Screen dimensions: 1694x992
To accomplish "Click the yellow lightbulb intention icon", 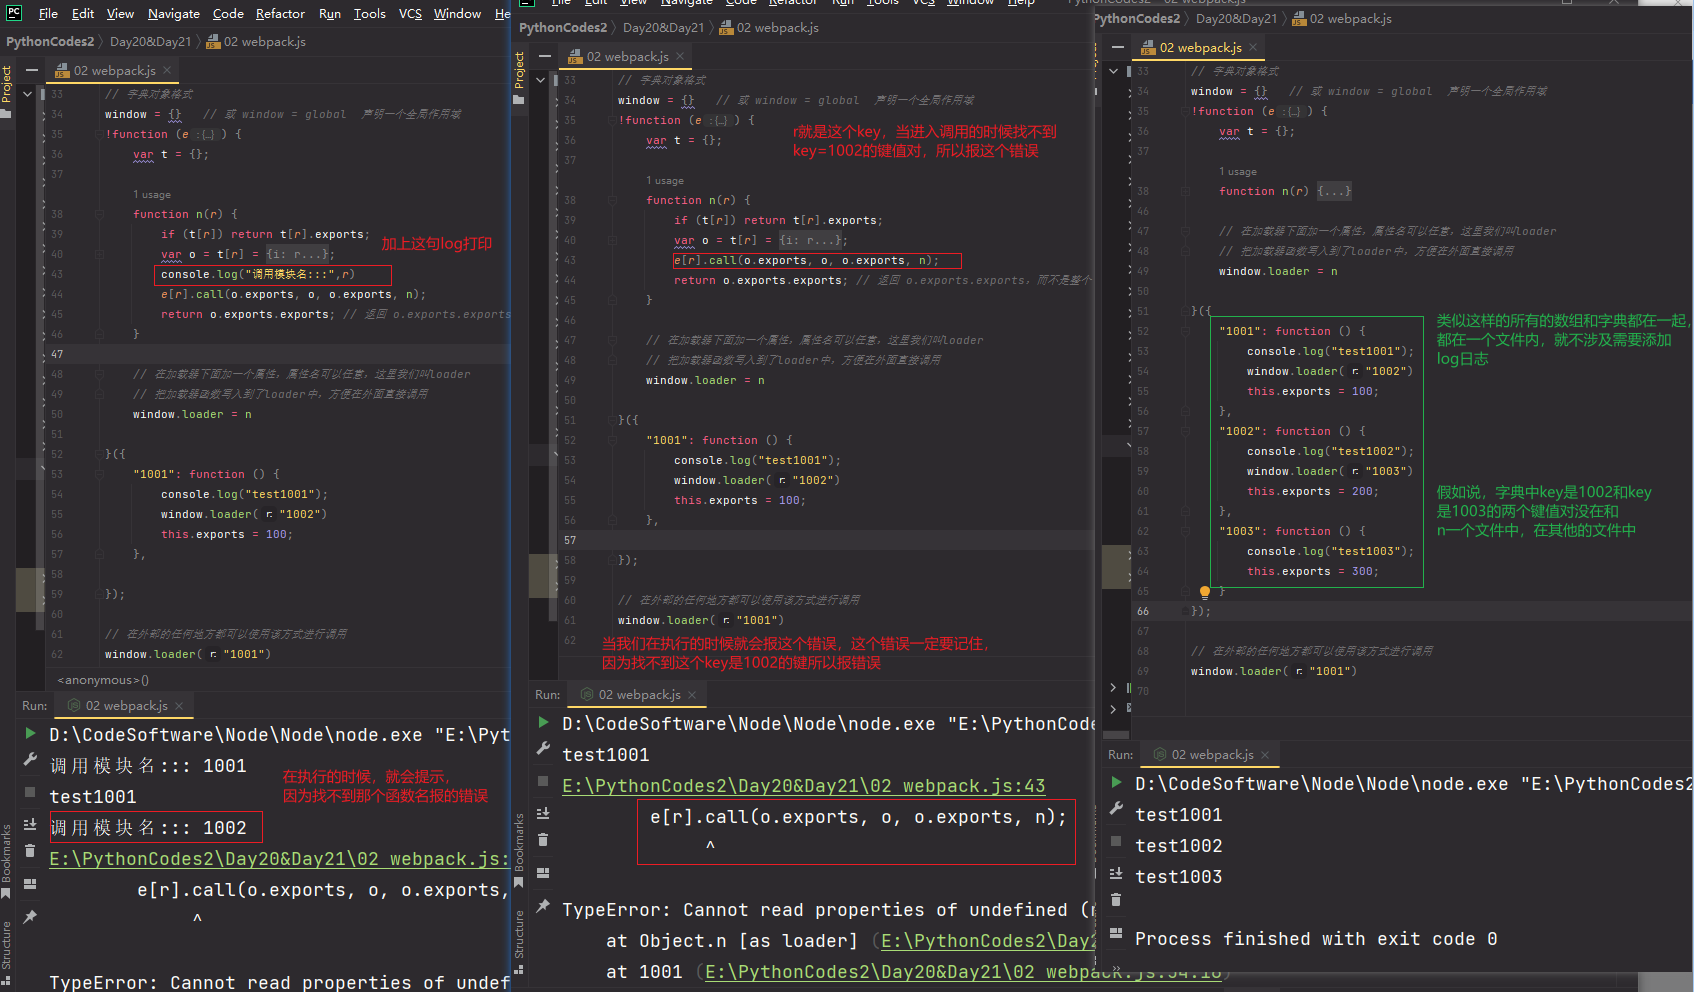I will 1205,592.
